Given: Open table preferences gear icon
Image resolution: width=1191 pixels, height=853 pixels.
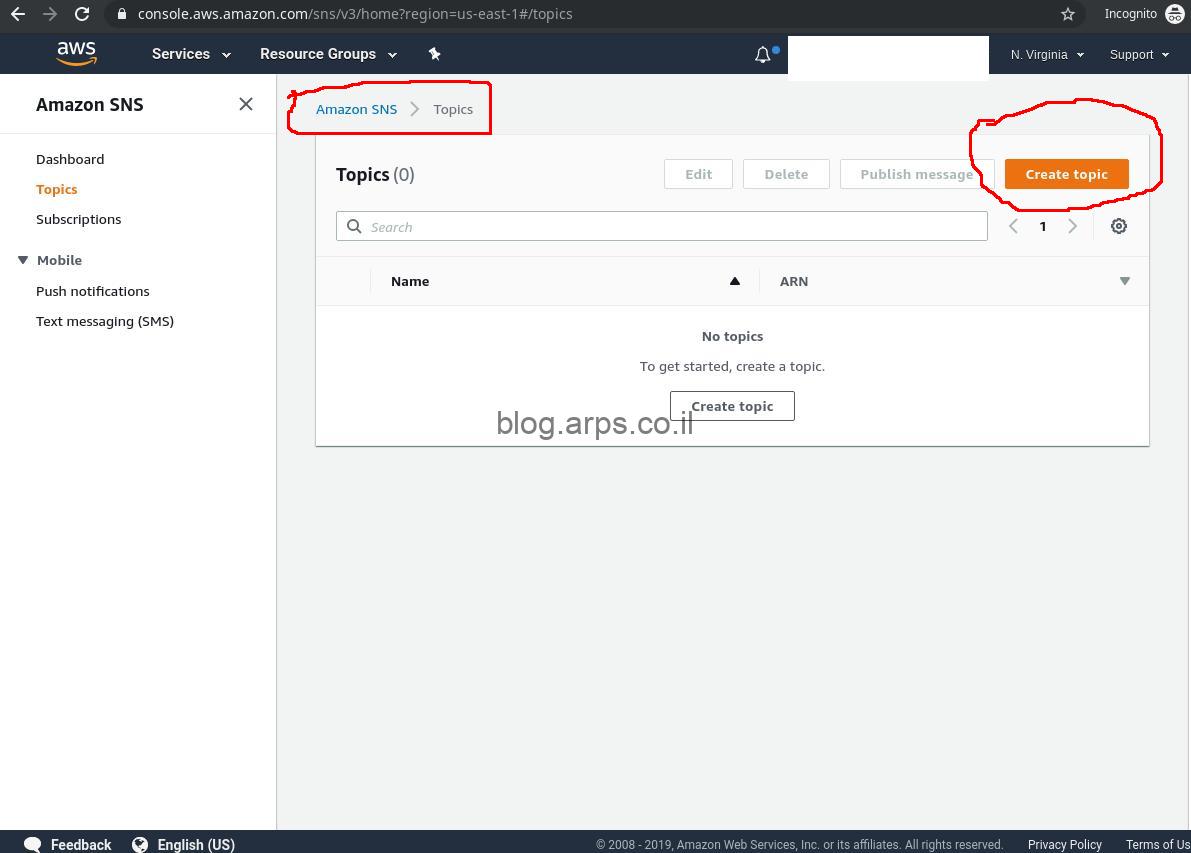Looking at the screenshot, I should point(1118,226).
